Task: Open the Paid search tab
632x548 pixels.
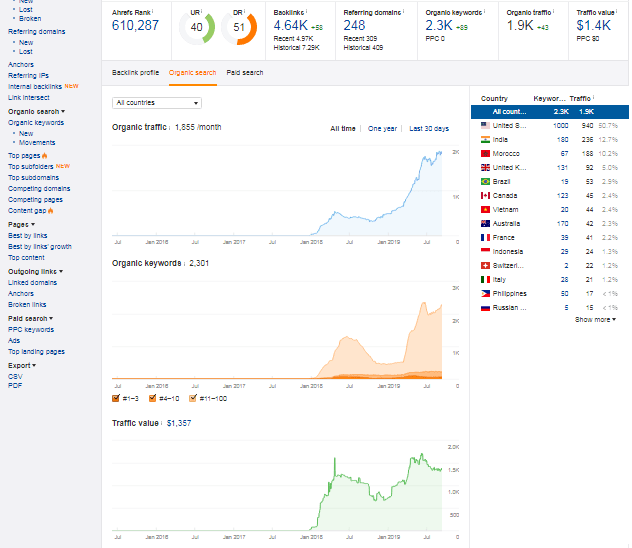Action: 245,73
